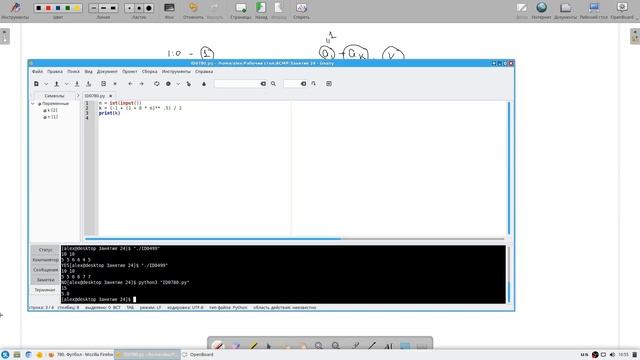Click Geany's reload file toolbar icon

point(104,84)
